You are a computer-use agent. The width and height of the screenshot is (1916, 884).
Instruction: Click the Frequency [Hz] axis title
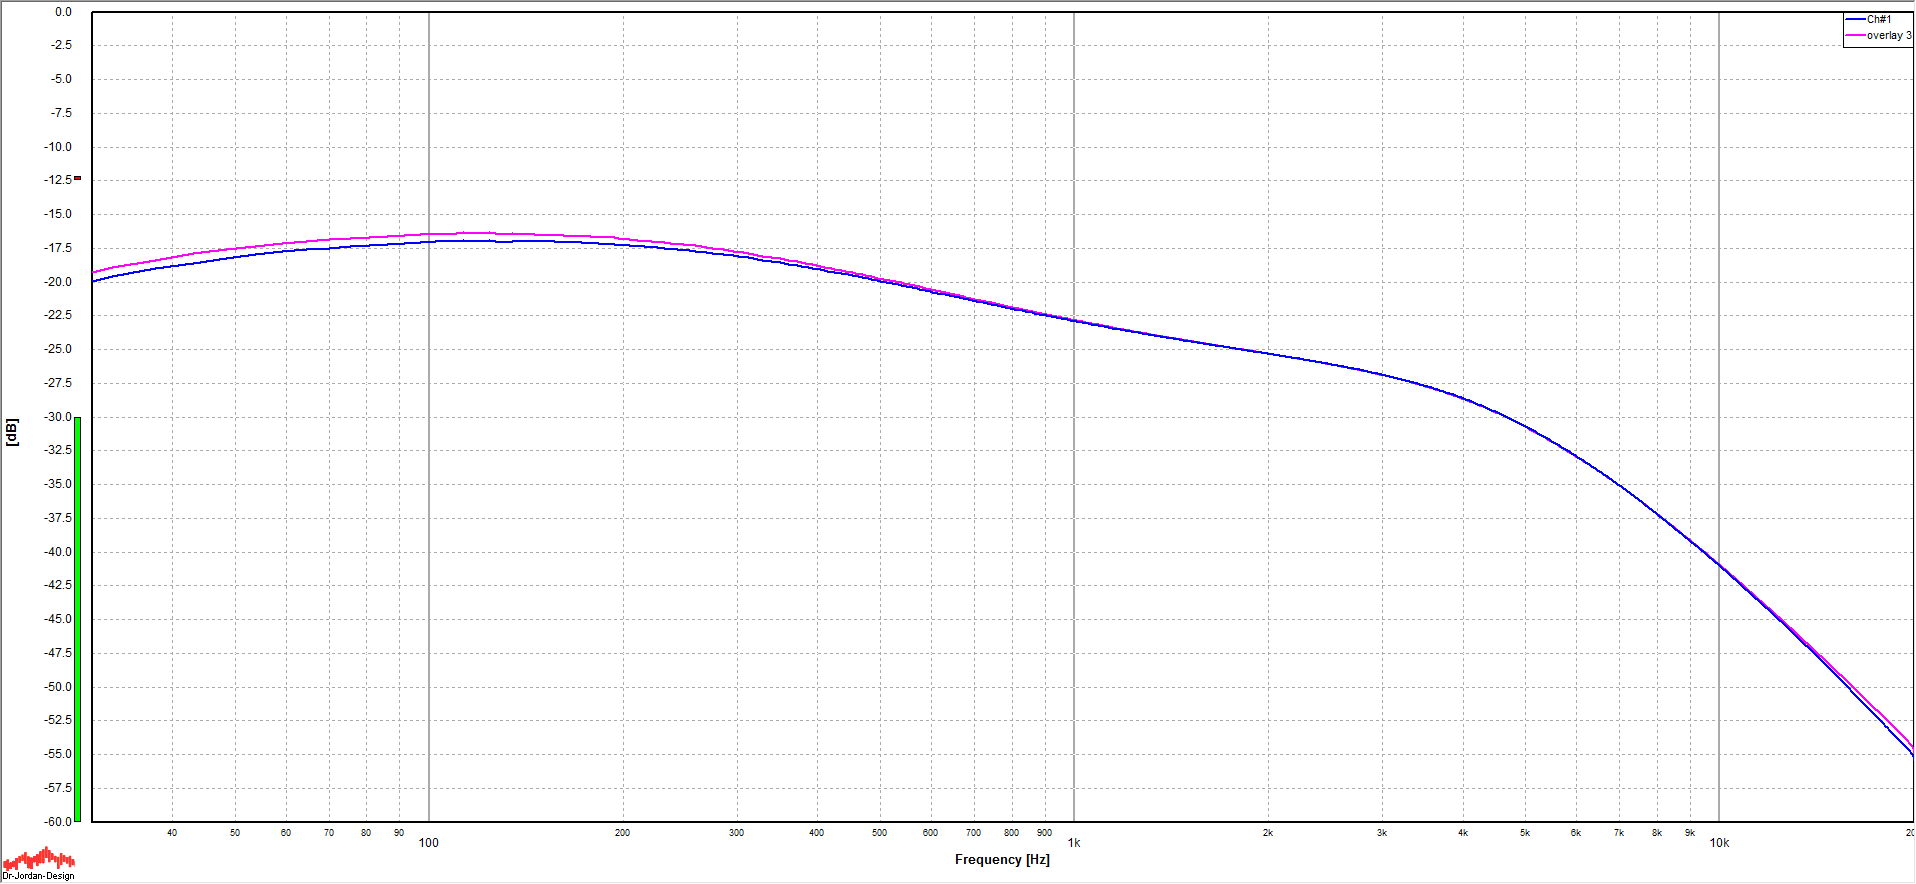[1002, 860]
